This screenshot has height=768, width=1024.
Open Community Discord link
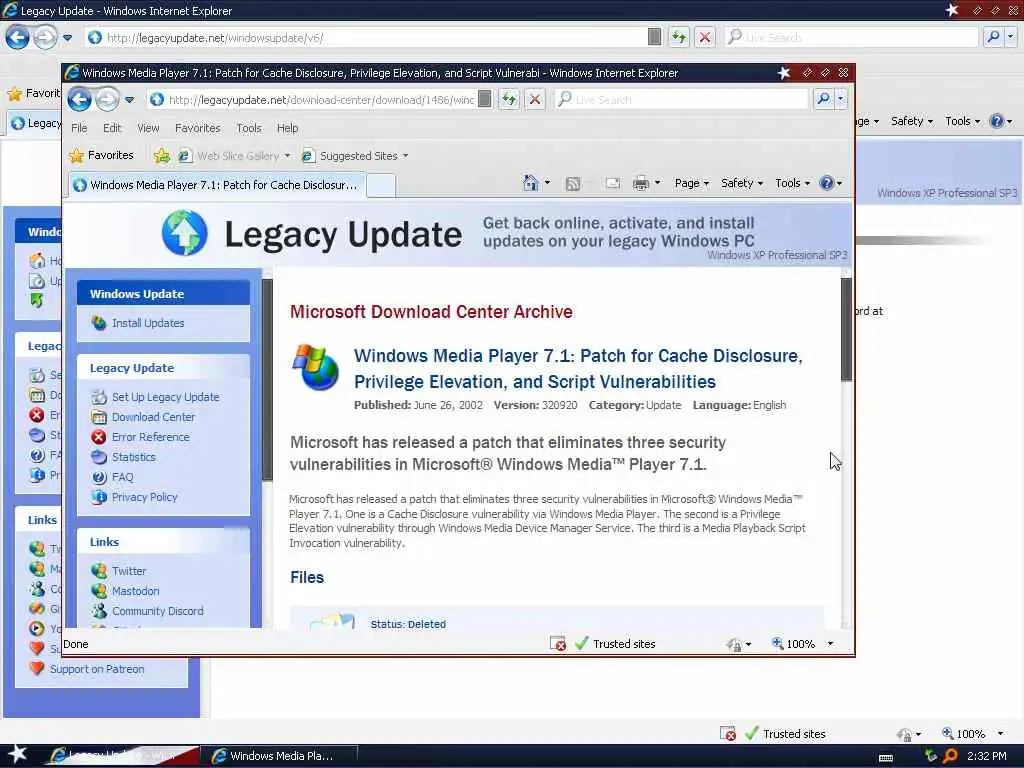tap(157, 611)
